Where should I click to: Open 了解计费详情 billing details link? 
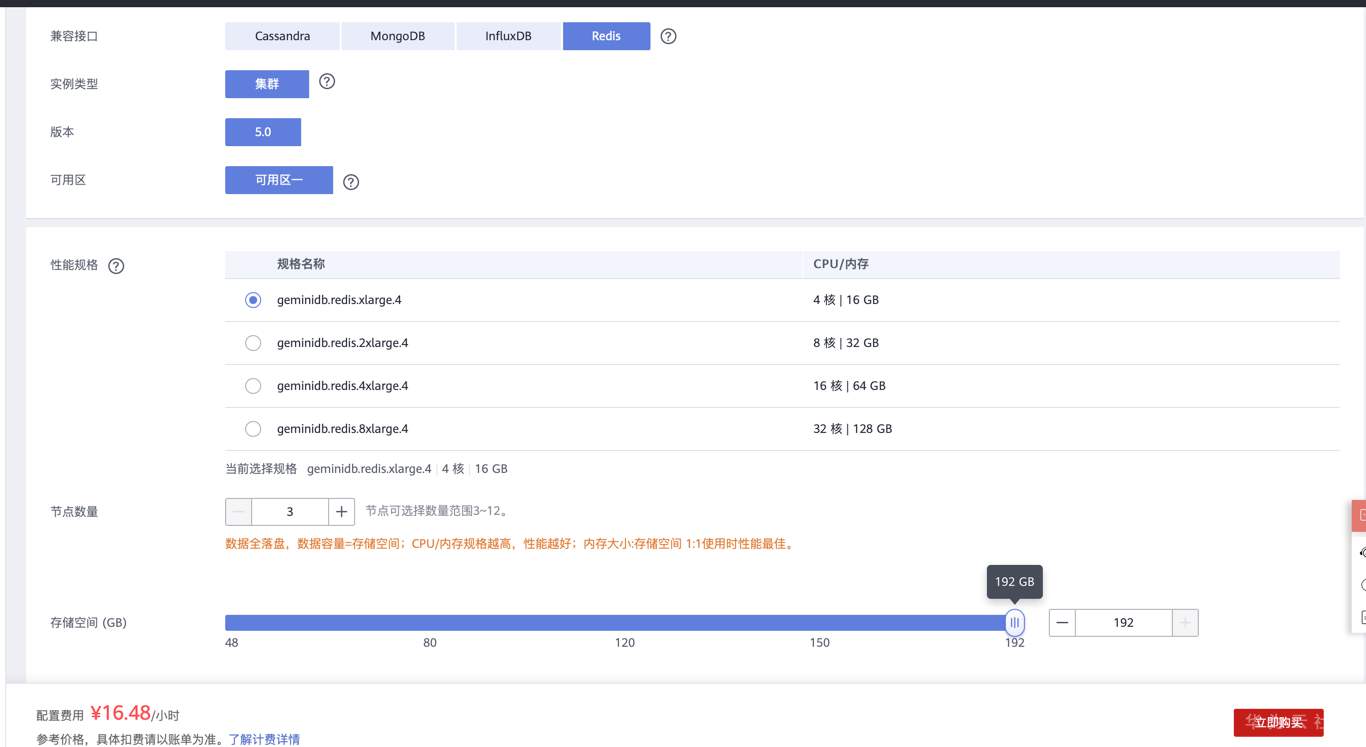(x=264, y=740)
